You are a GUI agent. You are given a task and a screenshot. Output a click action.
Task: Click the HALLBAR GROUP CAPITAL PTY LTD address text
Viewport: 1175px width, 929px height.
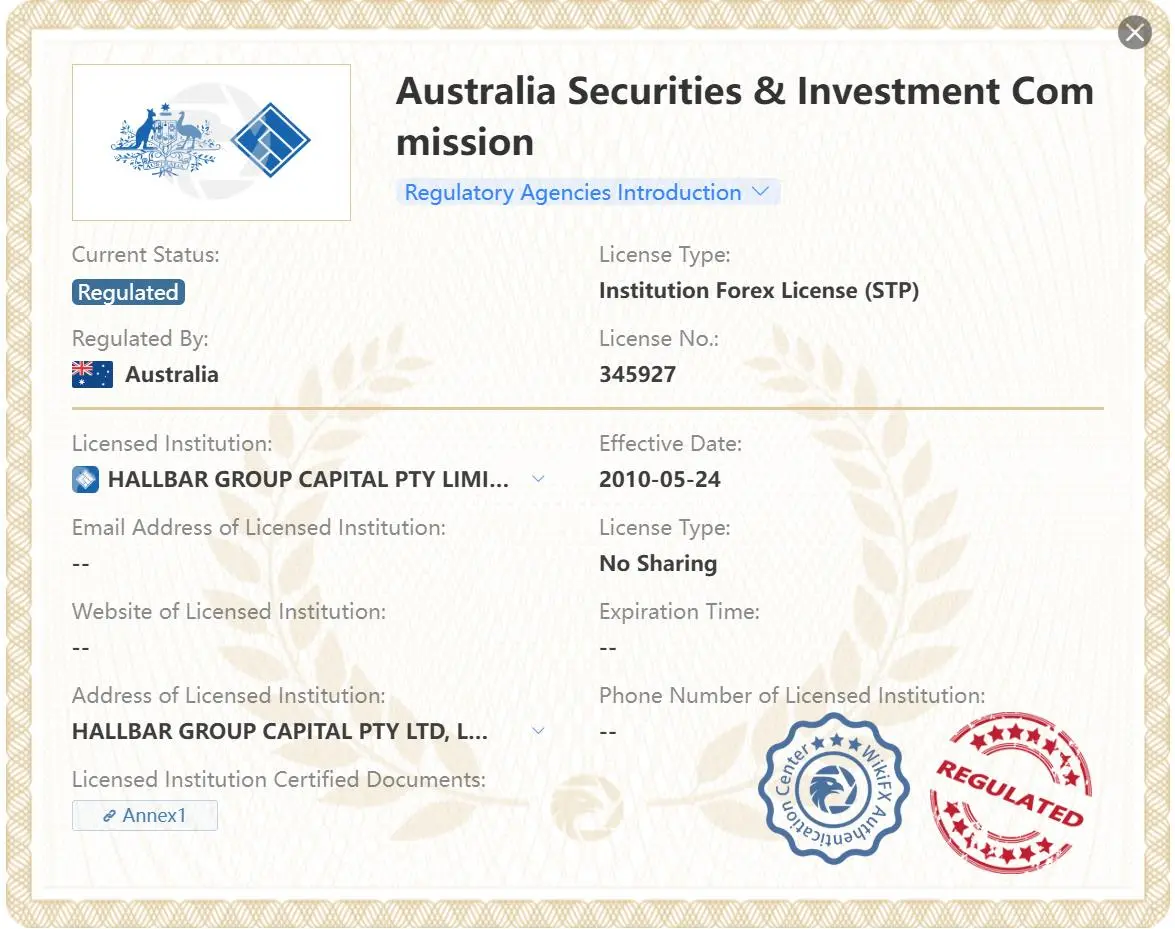pyautogui.click(x=280, y=731)
